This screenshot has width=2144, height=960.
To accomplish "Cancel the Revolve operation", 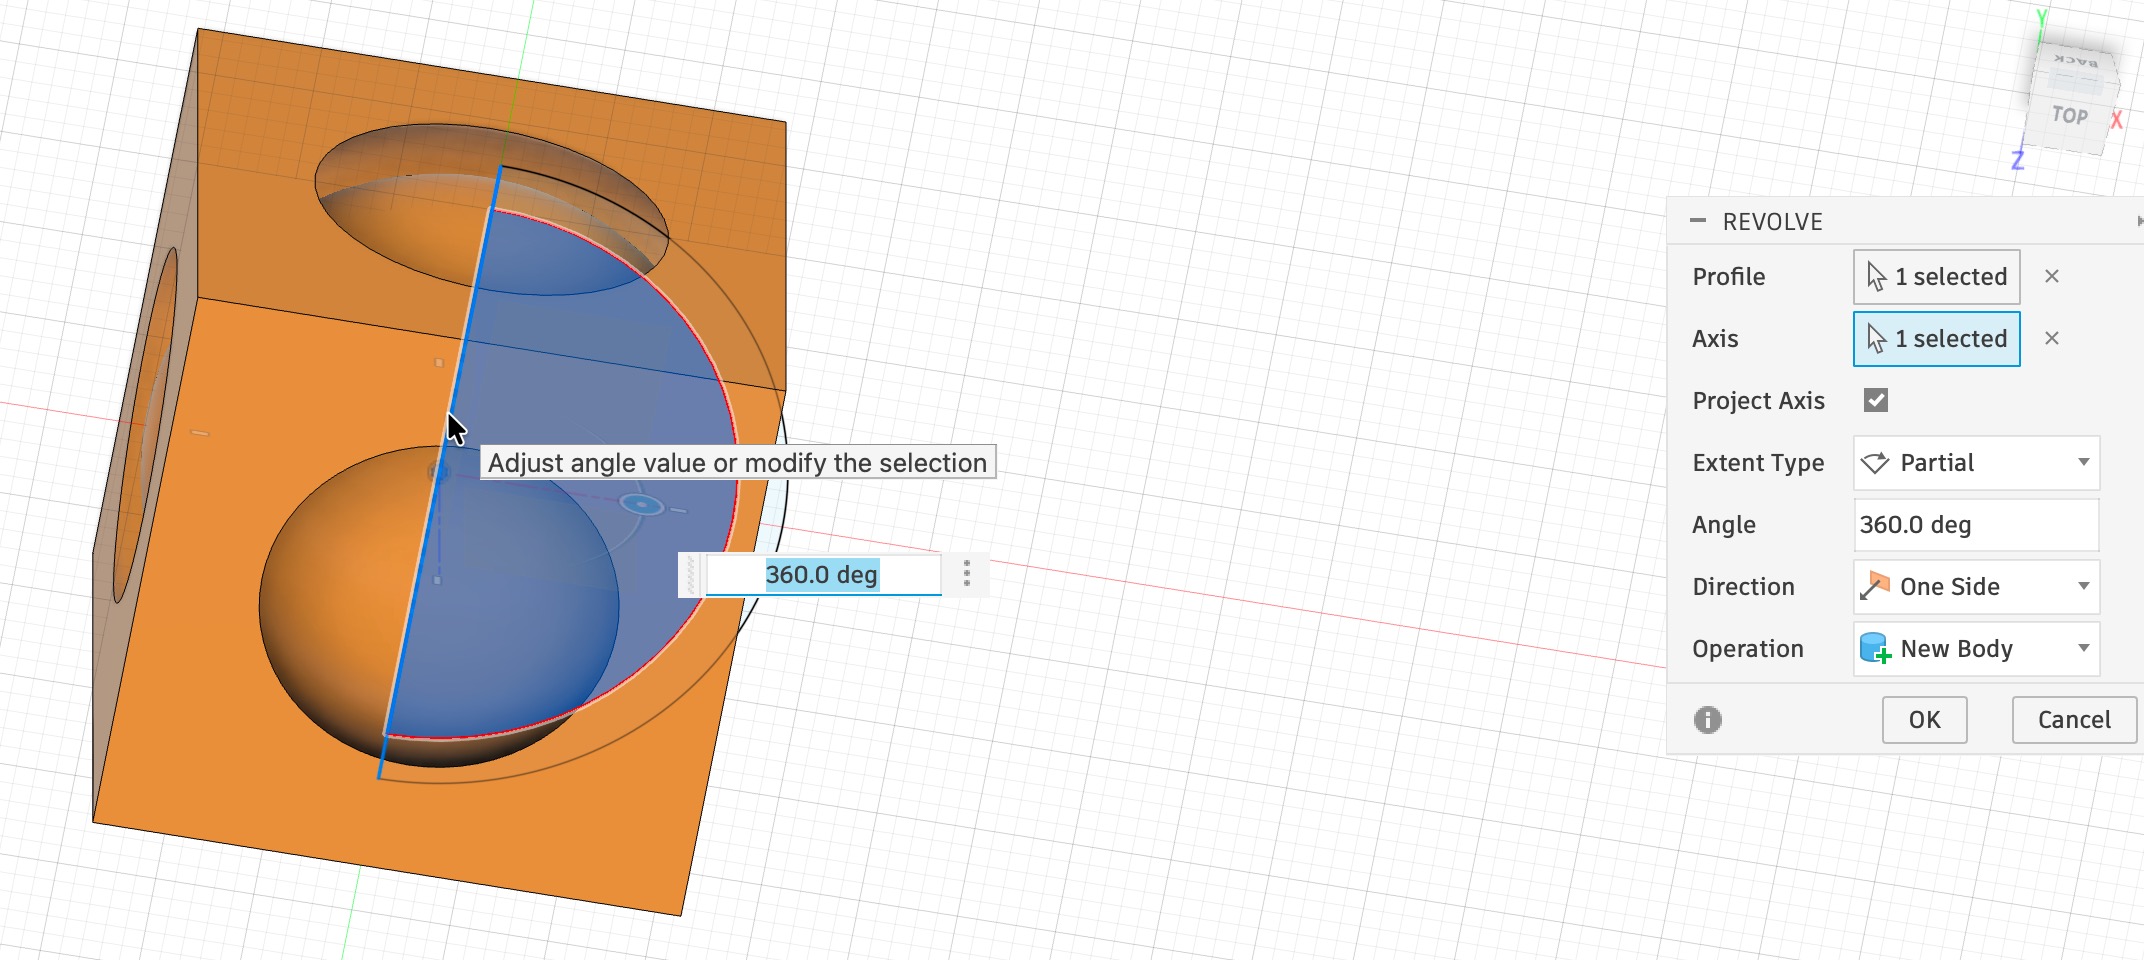I will [2074, 720].
